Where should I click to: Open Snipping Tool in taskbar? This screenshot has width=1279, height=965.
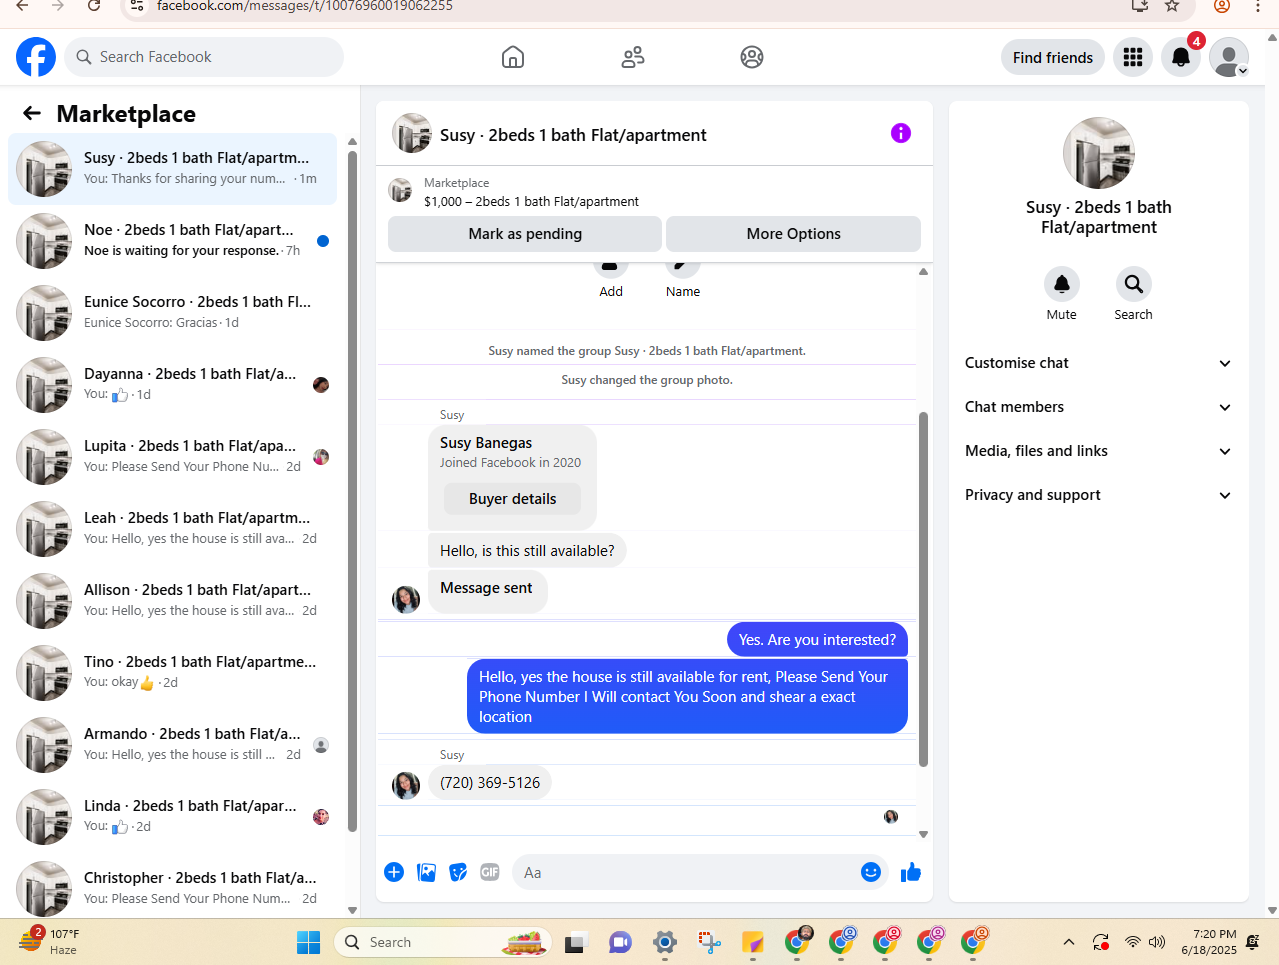pyautogui.click(x=710, y=942)
